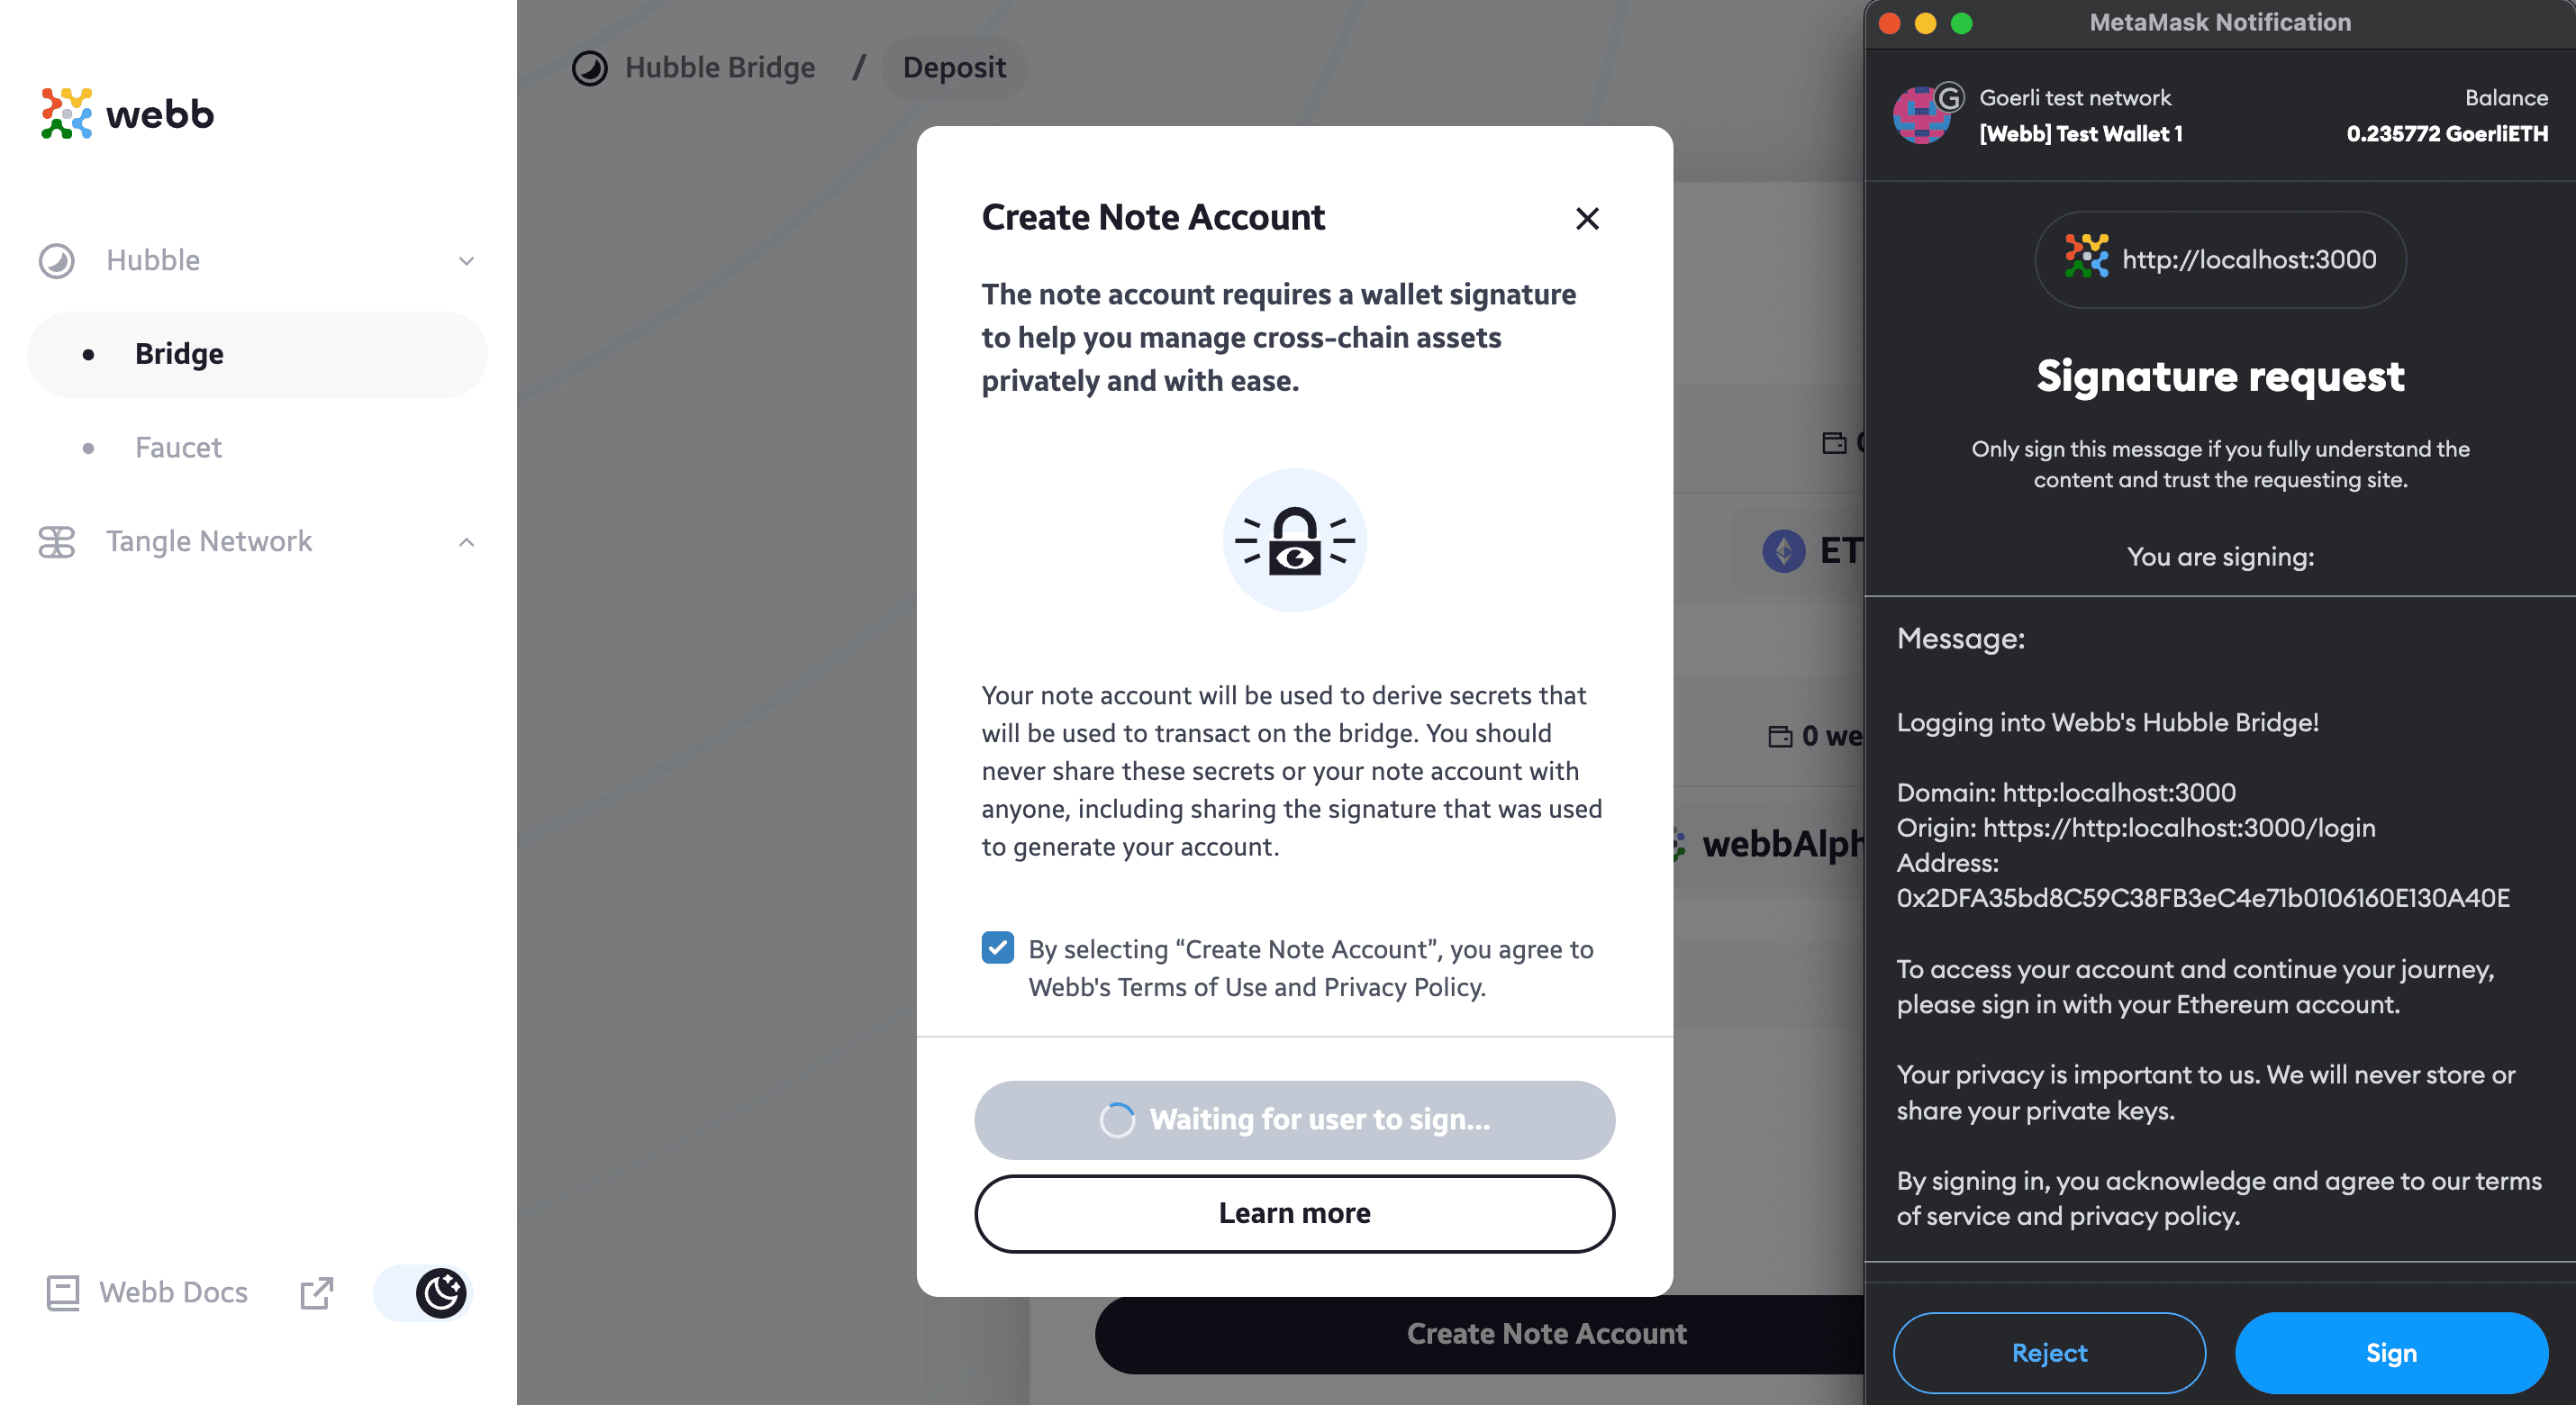Screen dimensions: 2576x1405
Task: Click the Reject button in MetaMask
Action: (2048, 1351)
